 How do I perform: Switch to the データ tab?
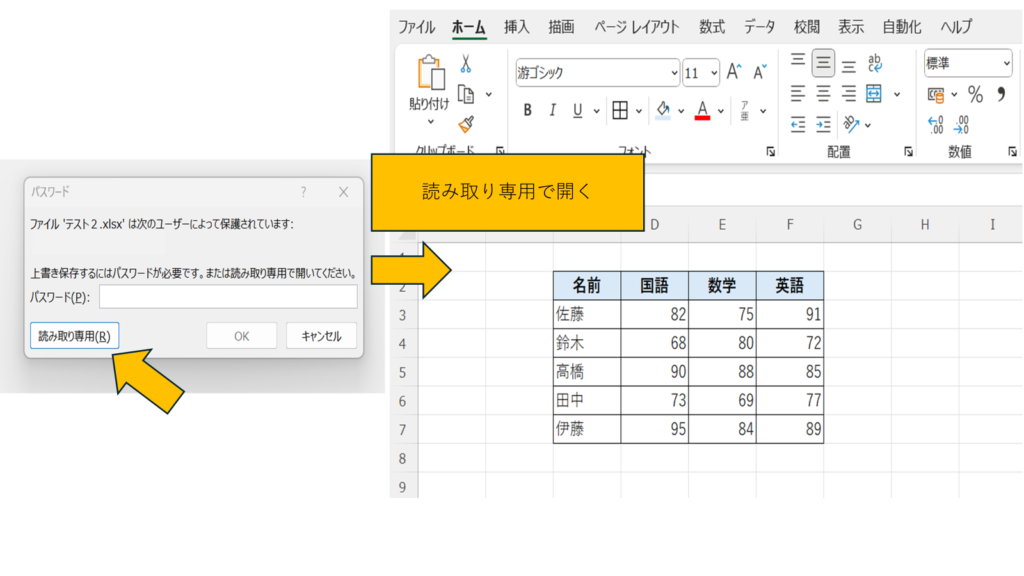coord(759,27)
